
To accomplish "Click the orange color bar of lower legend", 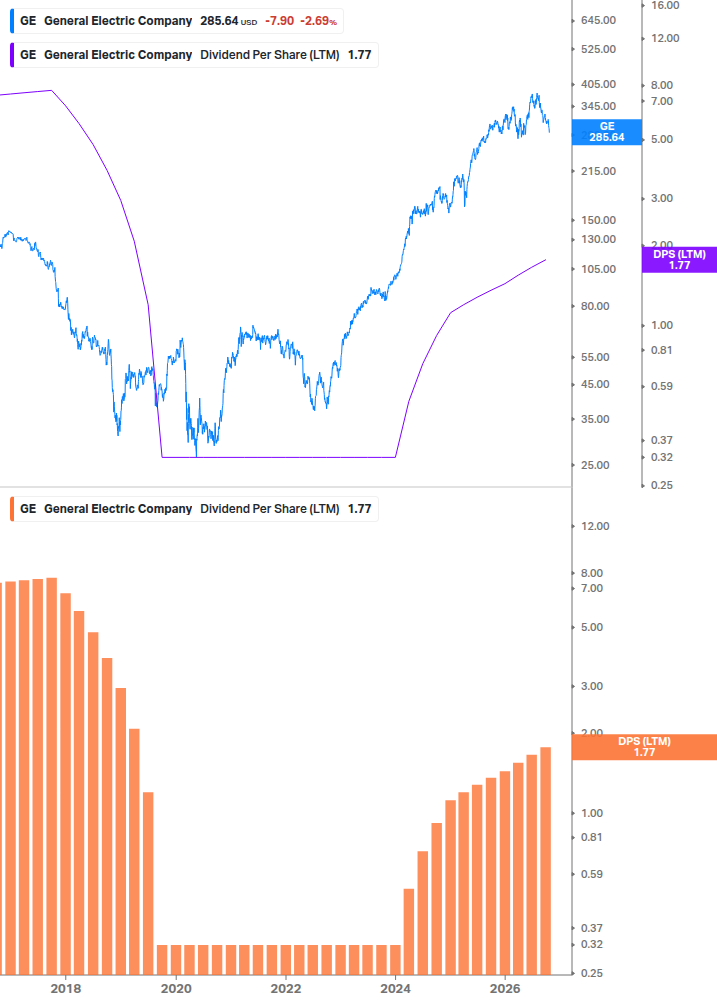I will click(x=12, y=509).
